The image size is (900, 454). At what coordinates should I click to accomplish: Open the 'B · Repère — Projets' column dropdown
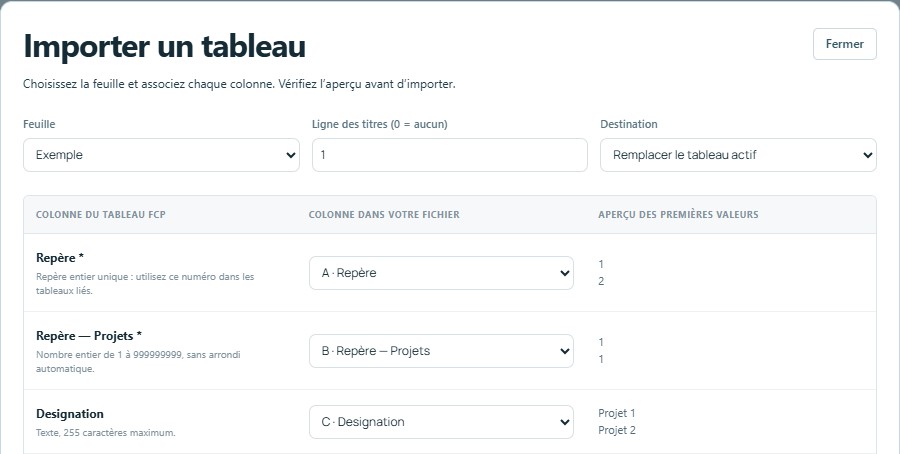(441, 351)
